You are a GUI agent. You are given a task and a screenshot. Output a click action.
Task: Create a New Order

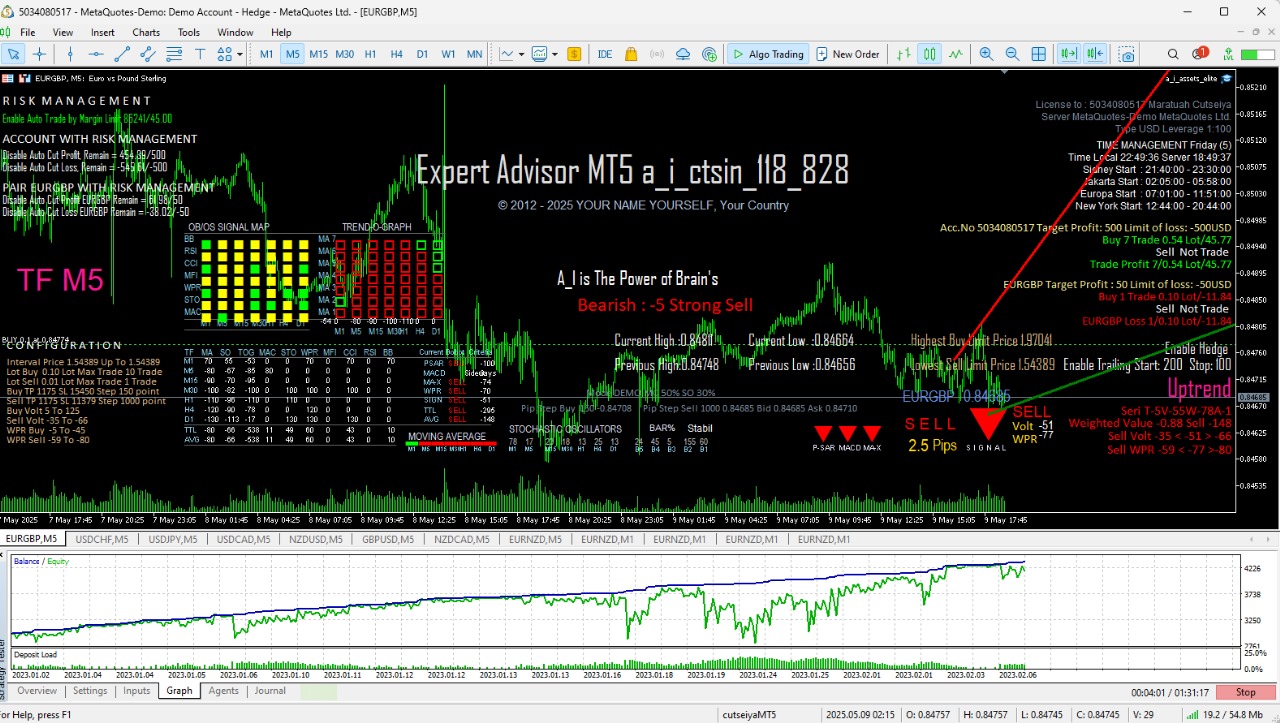click(x=848, y=54)
